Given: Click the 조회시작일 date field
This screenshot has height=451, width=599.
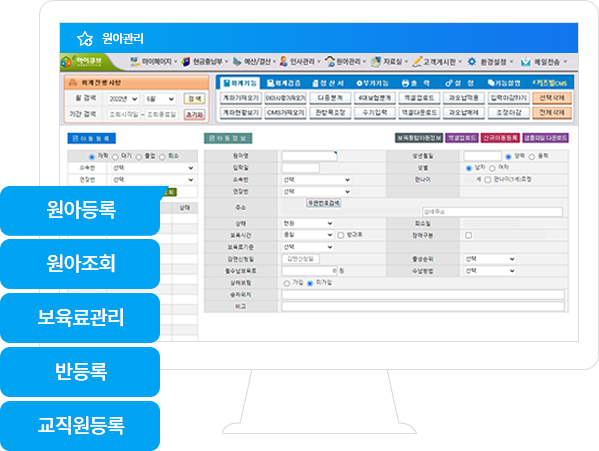Looking at the screenshot, I should point(124,115).
